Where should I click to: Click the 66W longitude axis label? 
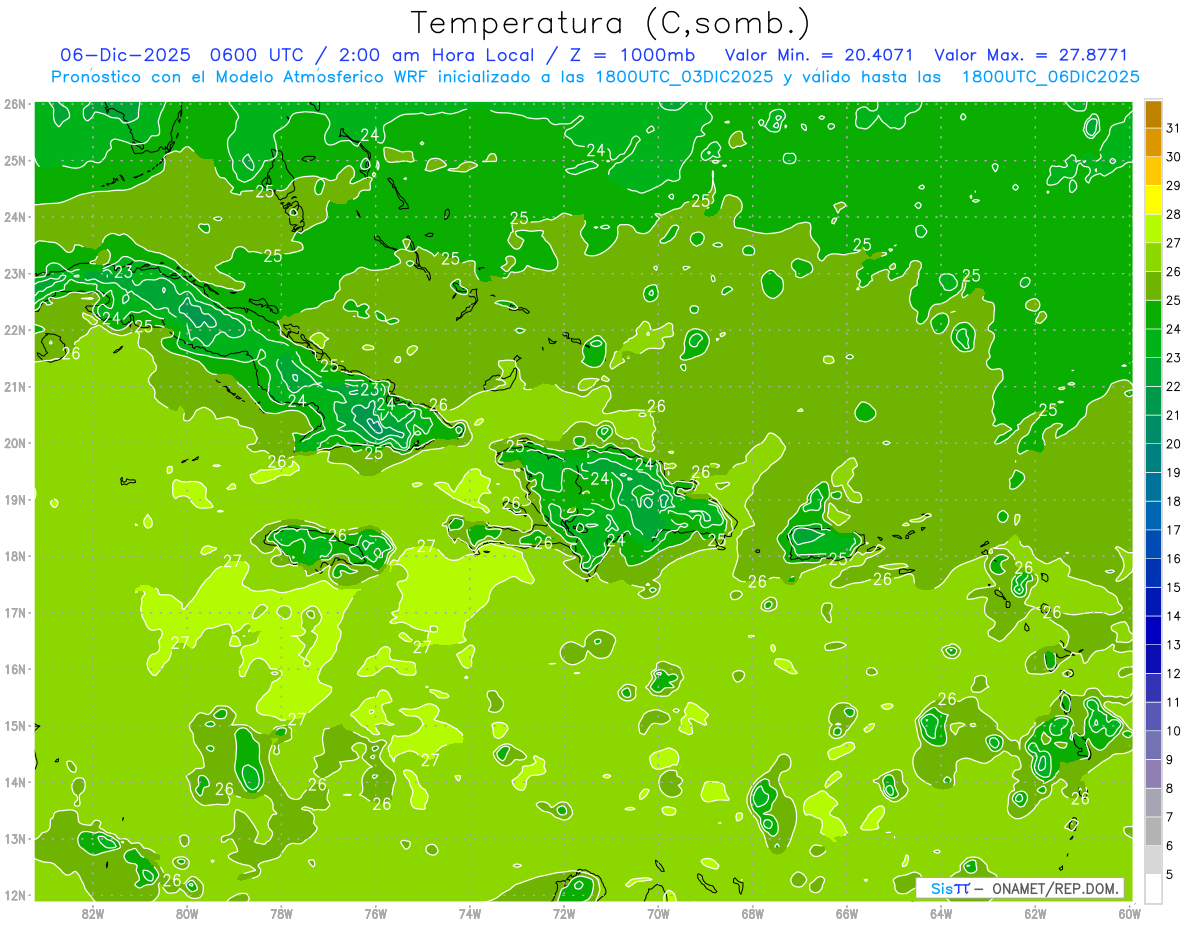(x=847, y=913)
